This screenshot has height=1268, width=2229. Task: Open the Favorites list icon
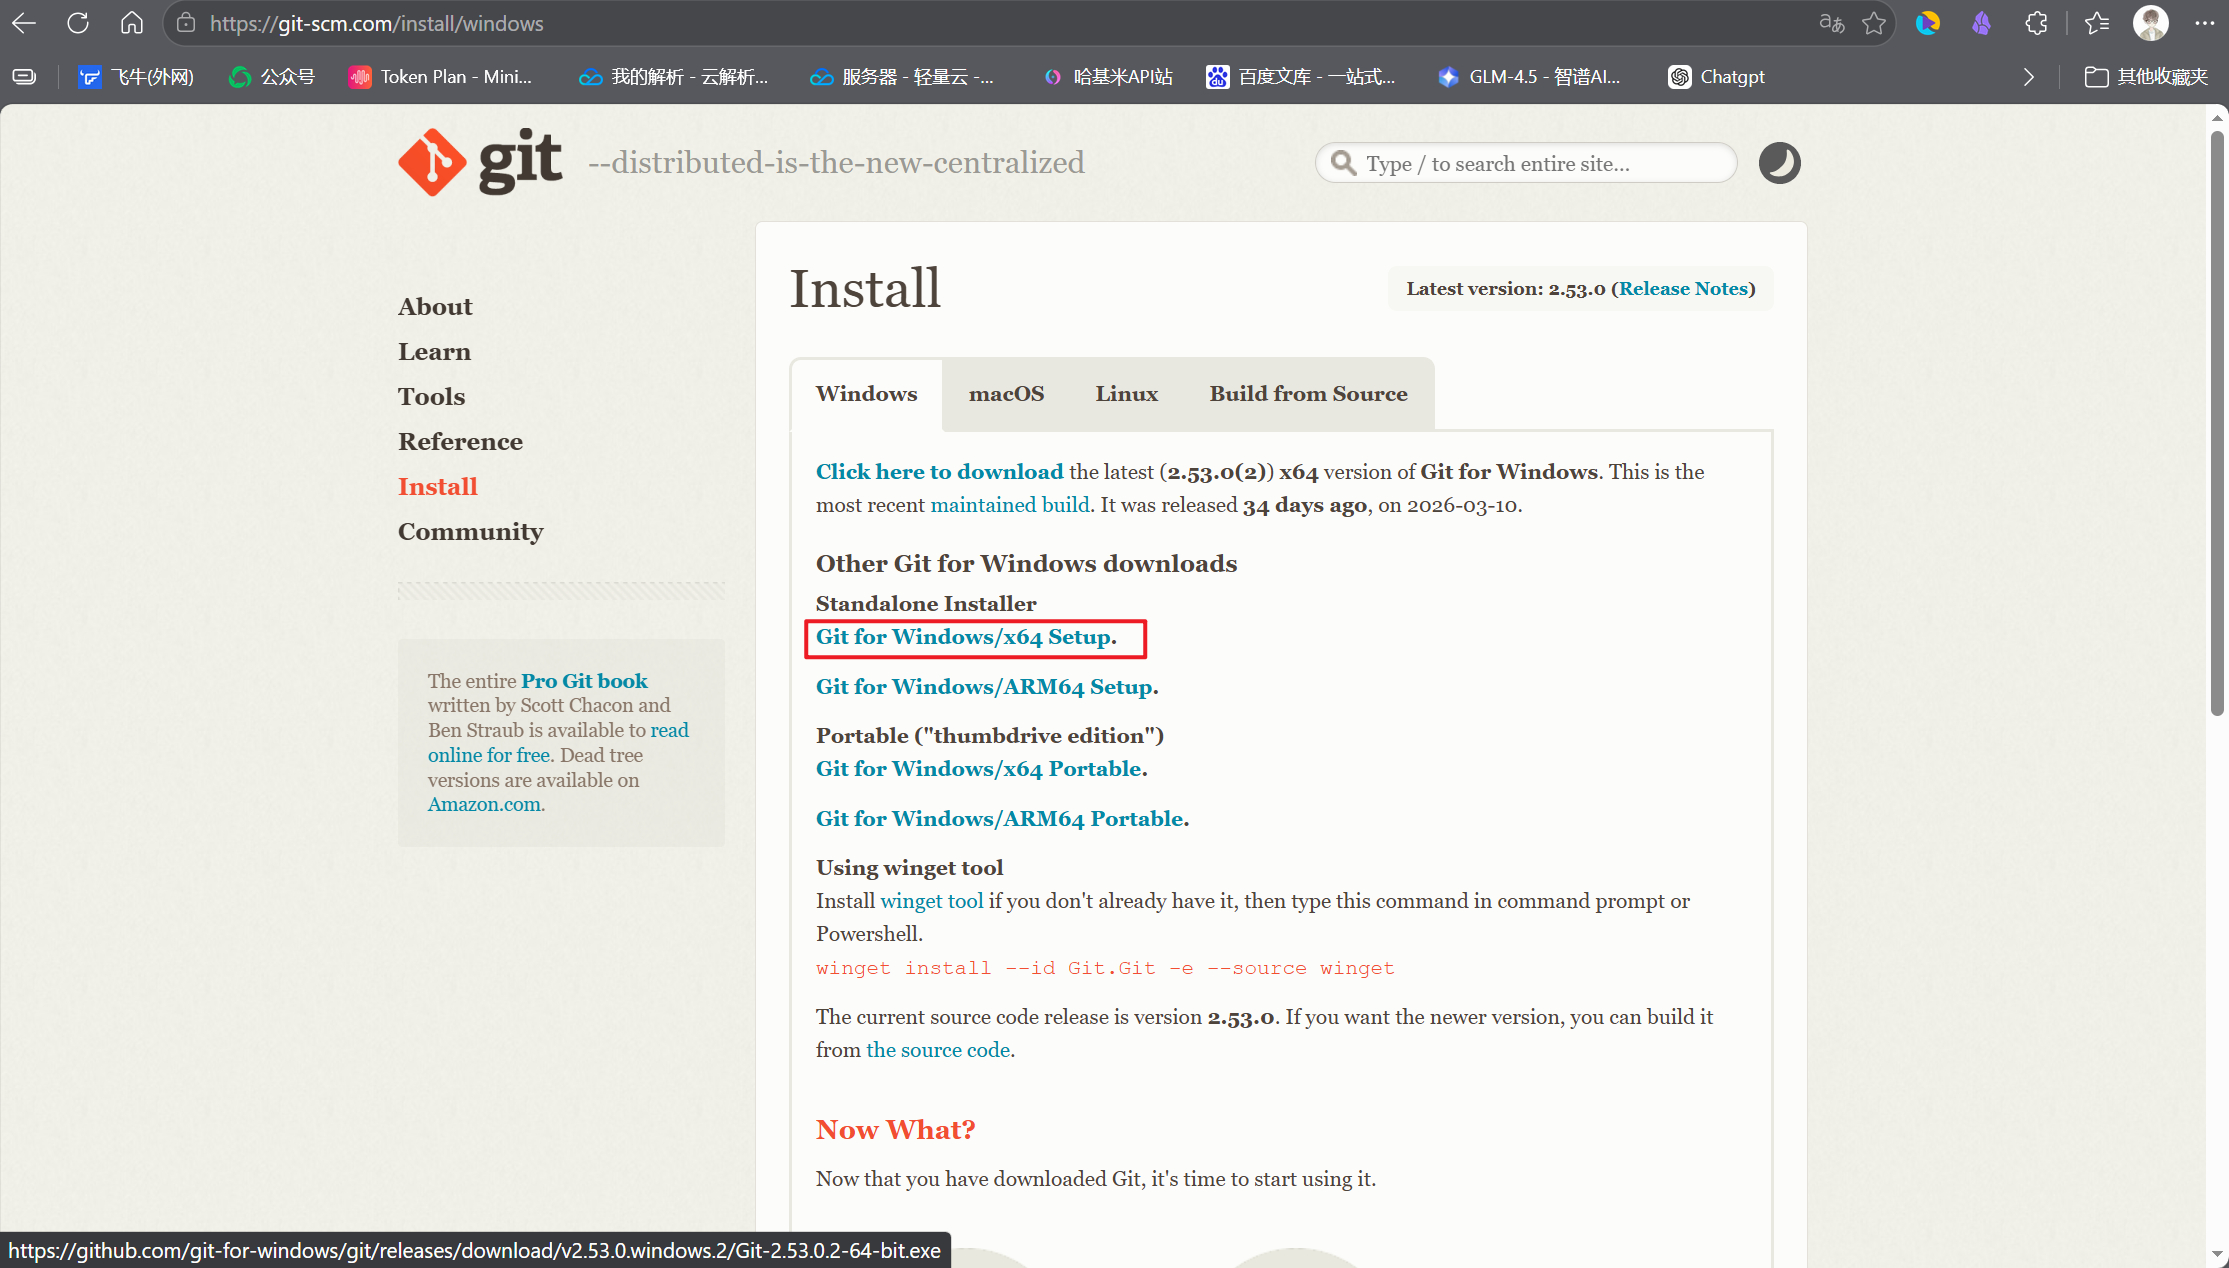click(2097, 23)
